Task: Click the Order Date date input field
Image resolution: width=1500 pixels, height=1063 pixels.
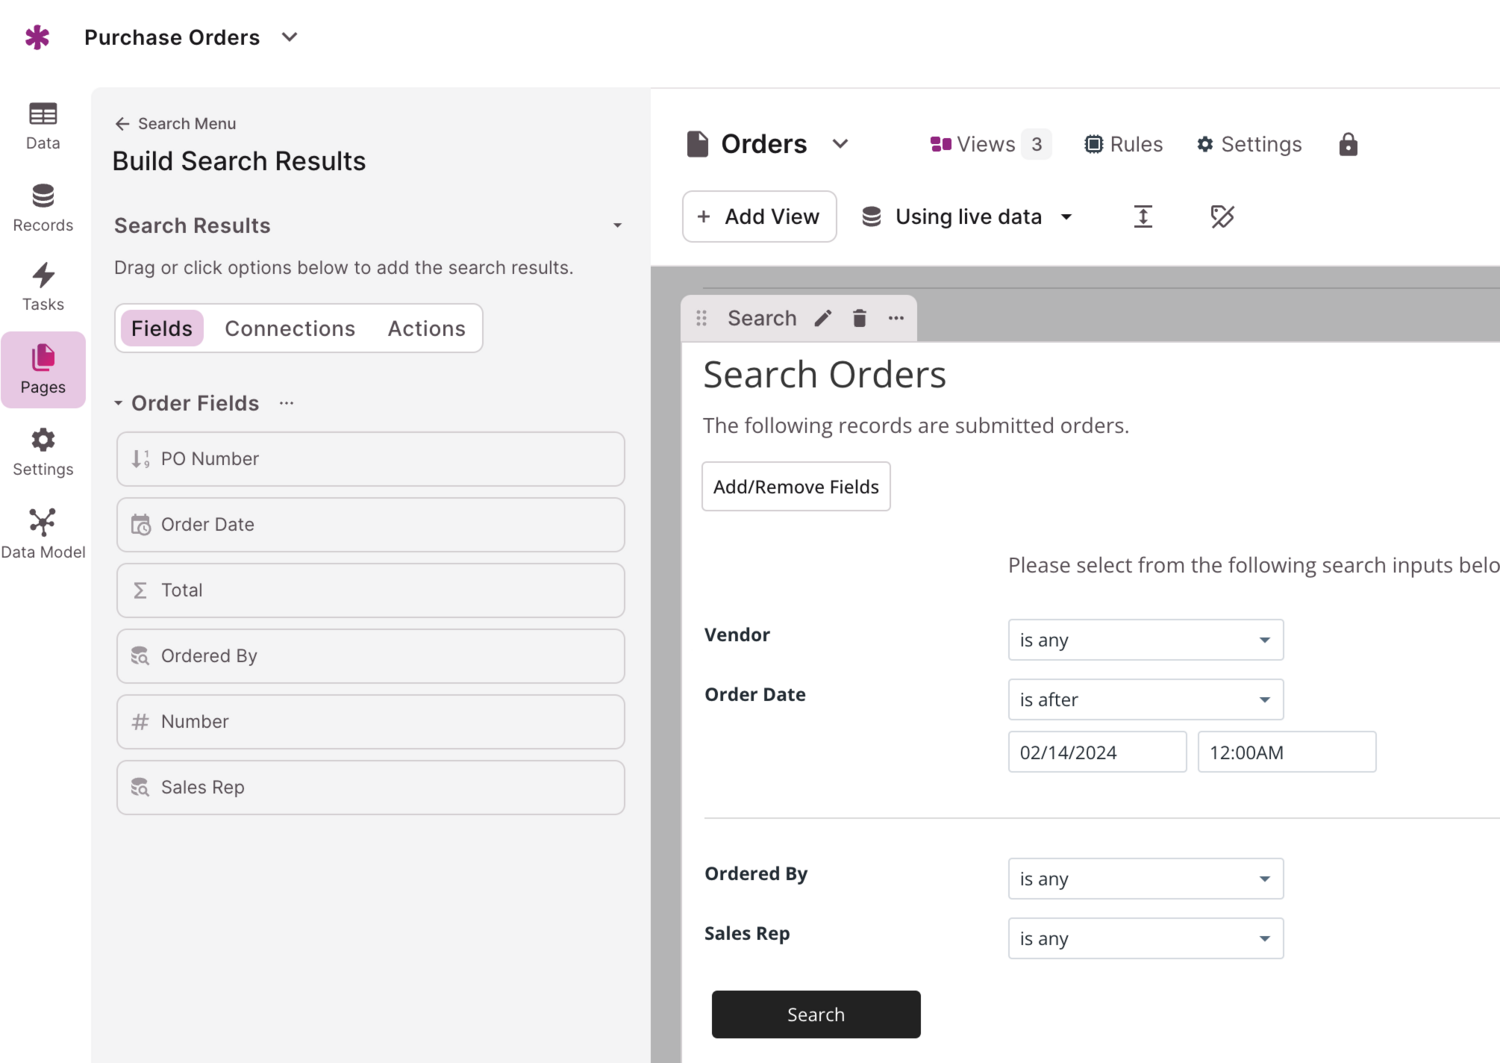Action: 1097,752
